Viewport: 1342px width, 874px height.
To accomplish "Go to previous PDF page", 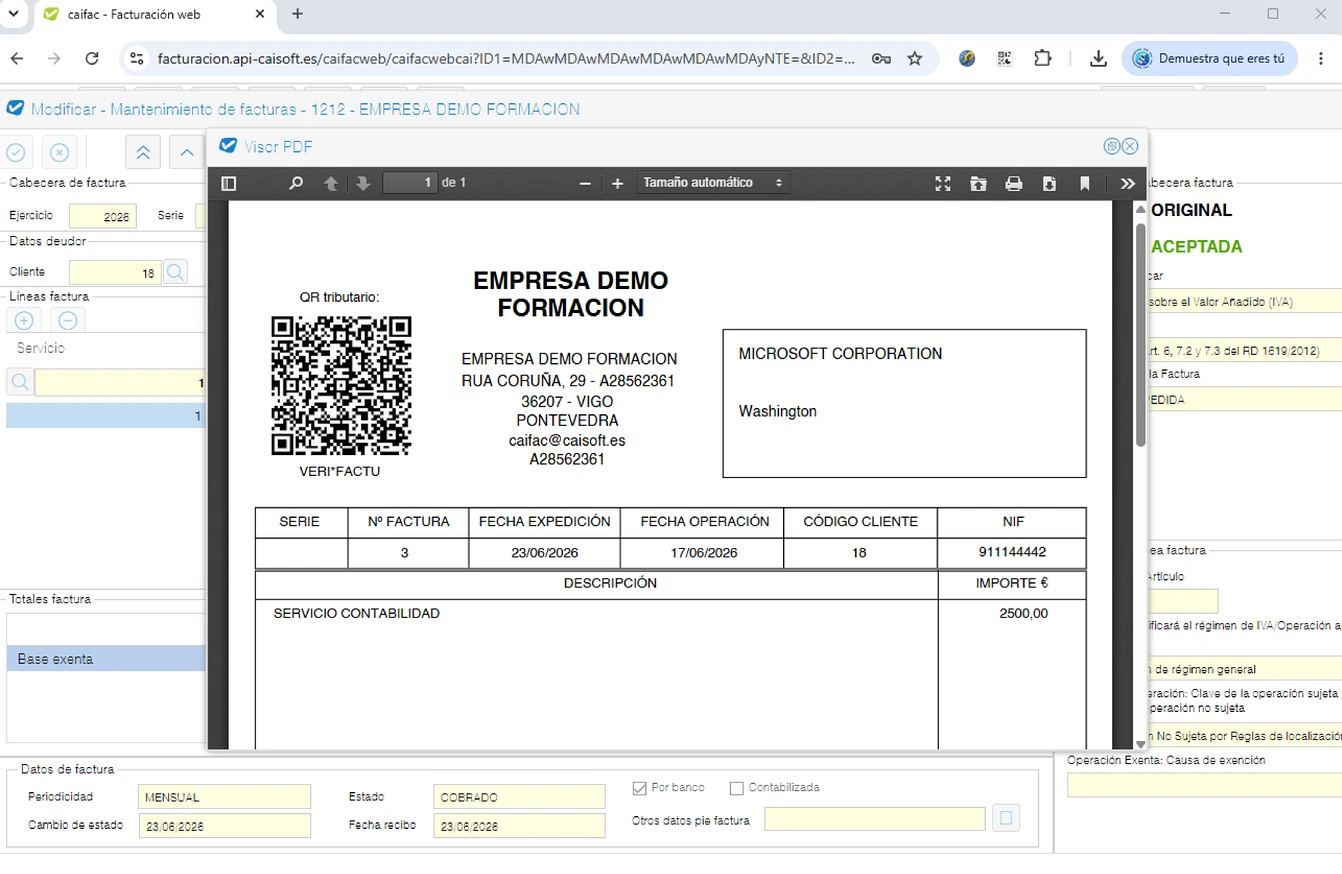I will tap(331, 183).
